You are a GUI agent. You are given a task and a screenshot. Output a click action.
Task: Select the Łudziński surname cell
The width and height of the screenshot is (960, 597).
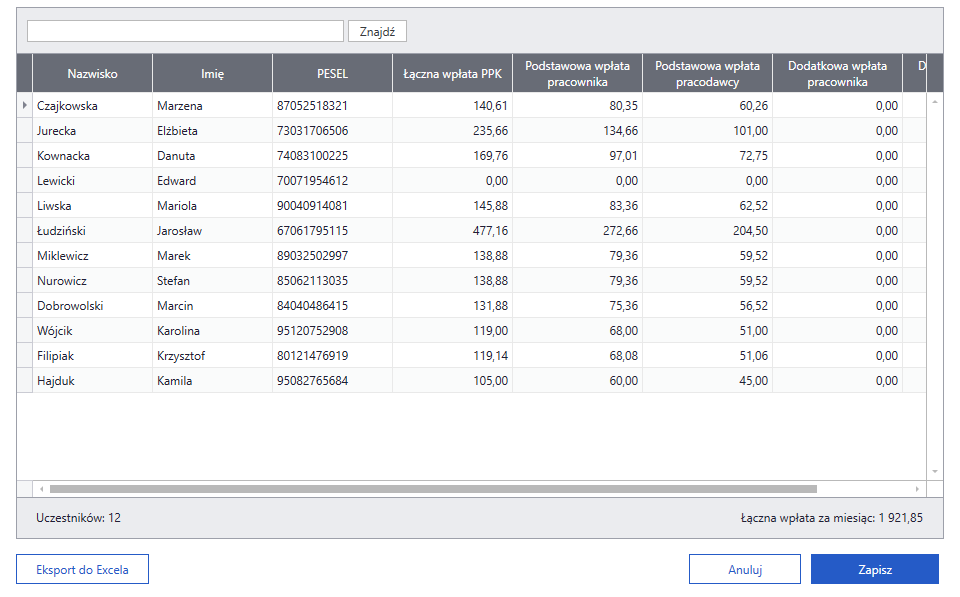click(x=92, y=231)
